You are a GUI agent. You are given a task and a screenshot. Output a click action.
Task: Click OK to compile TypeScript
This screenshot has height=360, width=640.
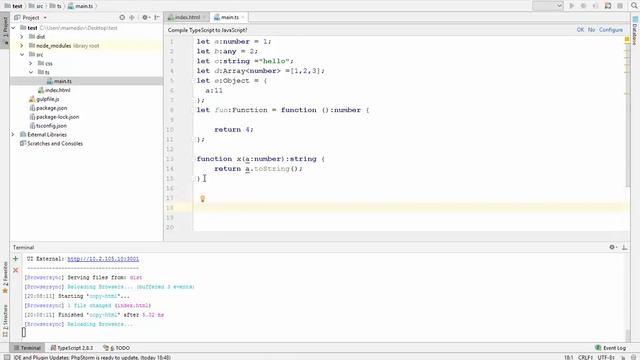coord(580,30)
